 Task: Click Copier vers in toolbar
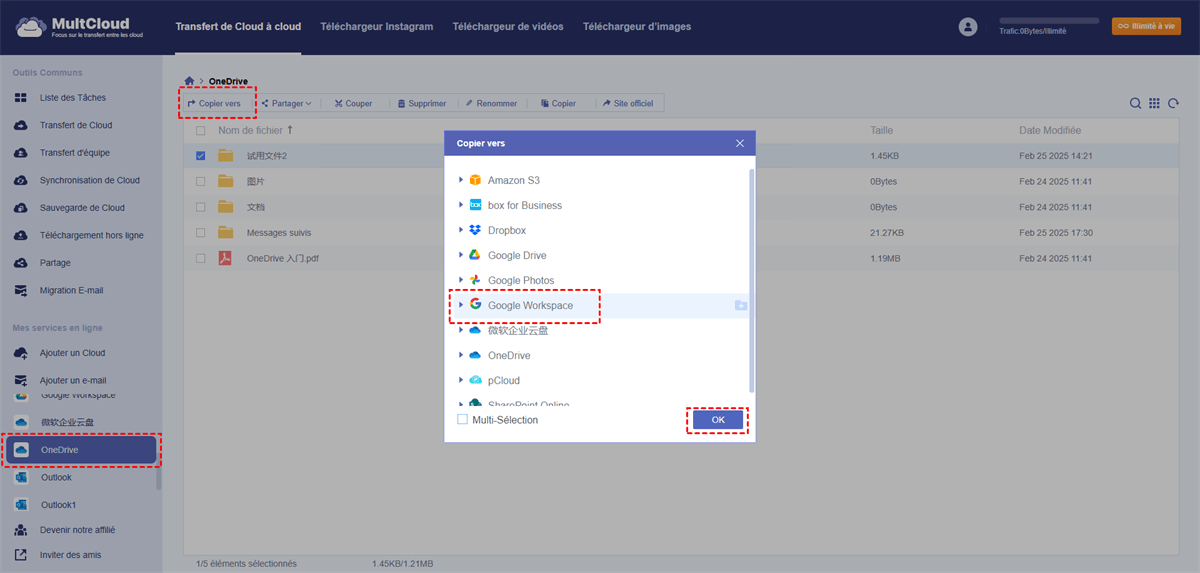214,103
